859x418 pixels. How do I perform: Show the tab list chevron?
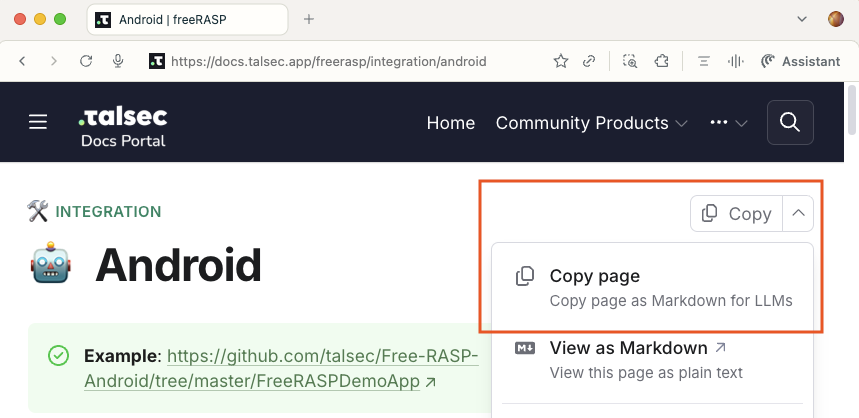tap(801, 19)
